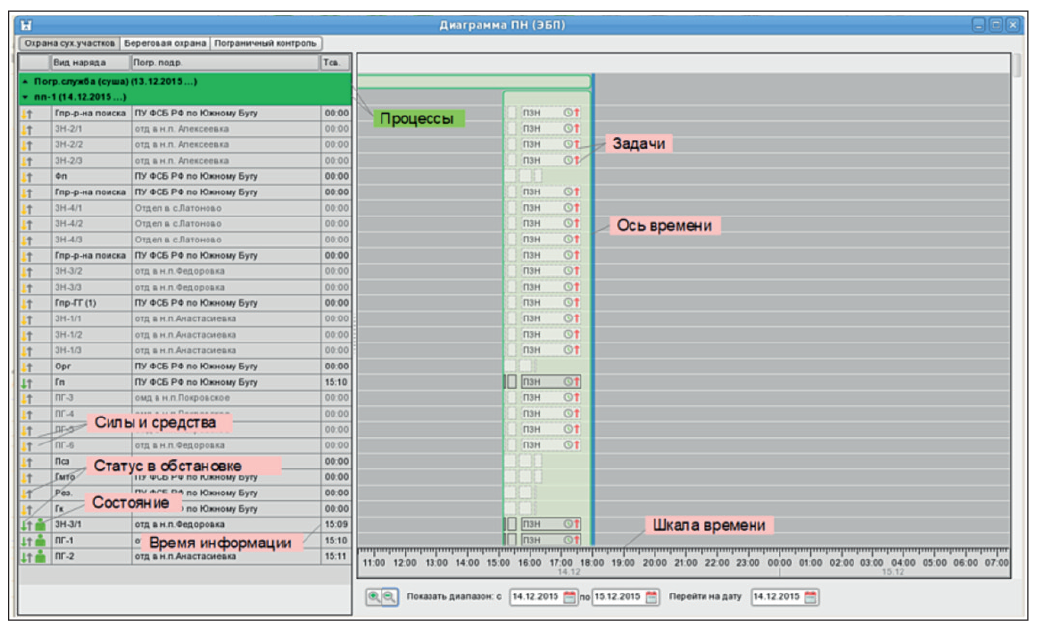Screen dimensions: 1043x629
Task: Click the green person icon in the ПГ-1 row
Action: [41, 541]
